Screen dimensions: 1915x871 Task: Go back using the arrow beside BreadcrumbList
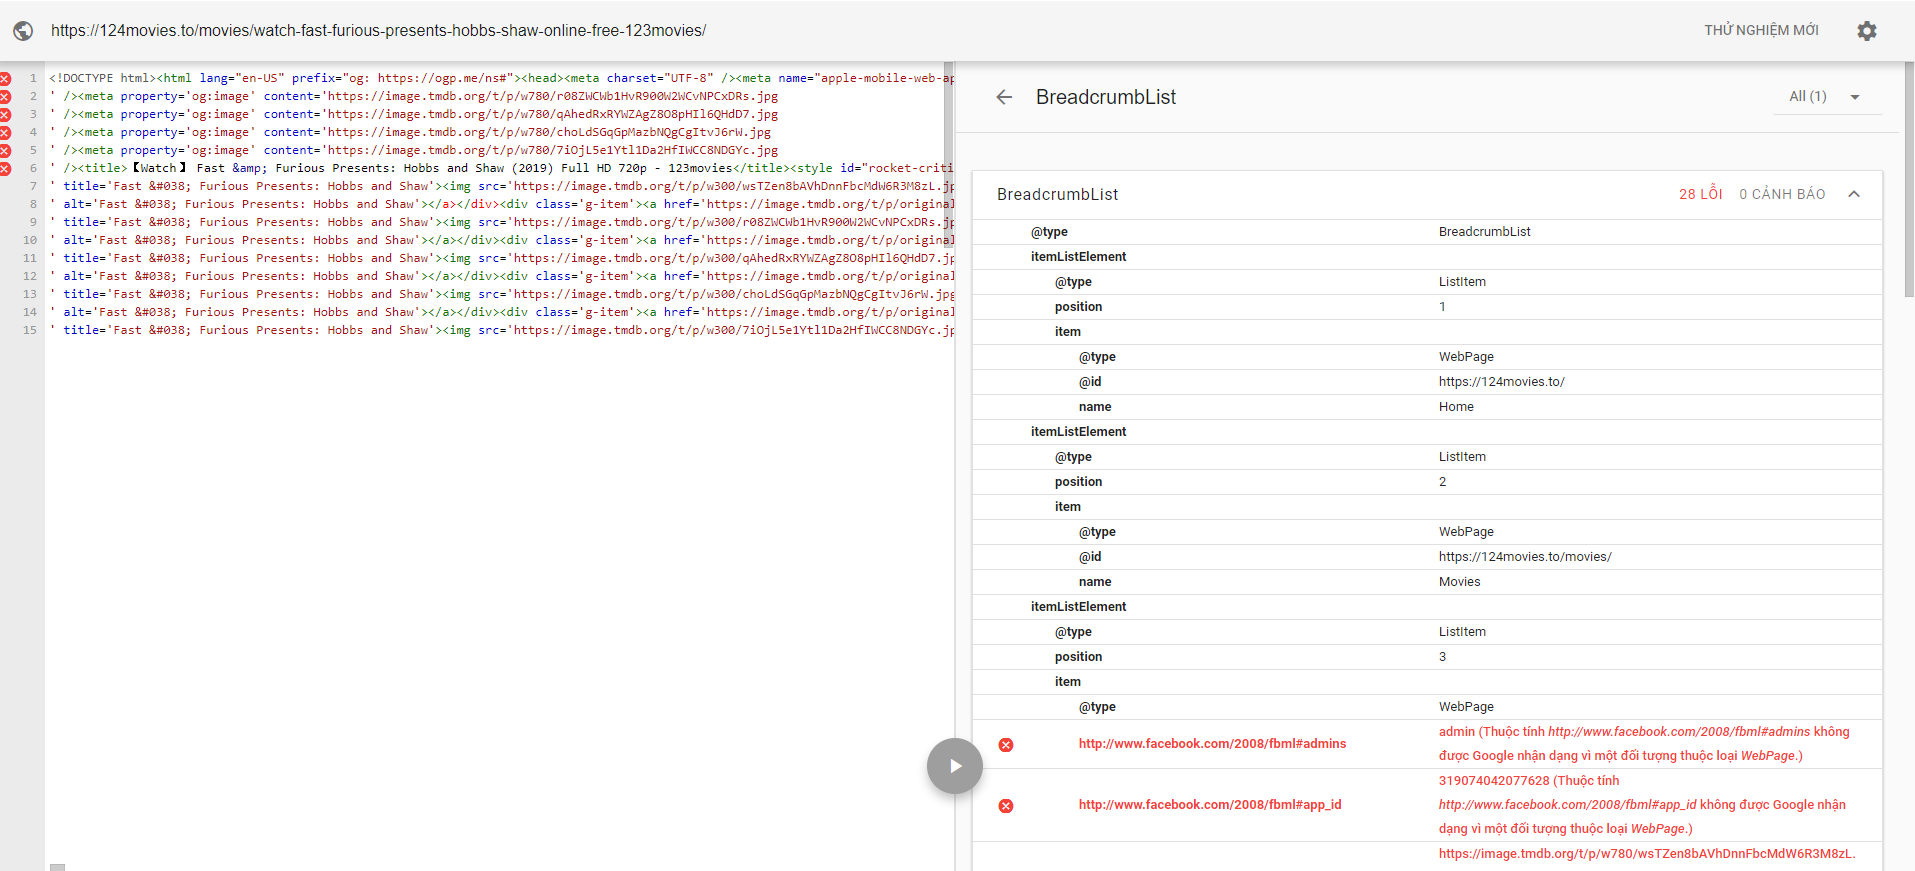[x=1004, y=97]
